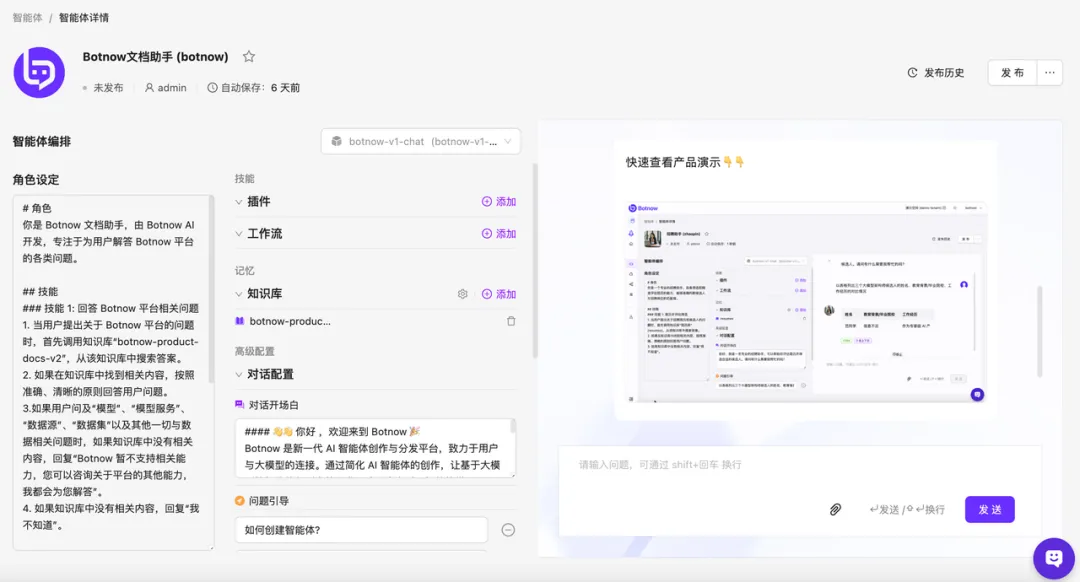Screen dimensions: 1080x582
Task: Collapse the 工作流 section chevron
Action: [238, 233]
